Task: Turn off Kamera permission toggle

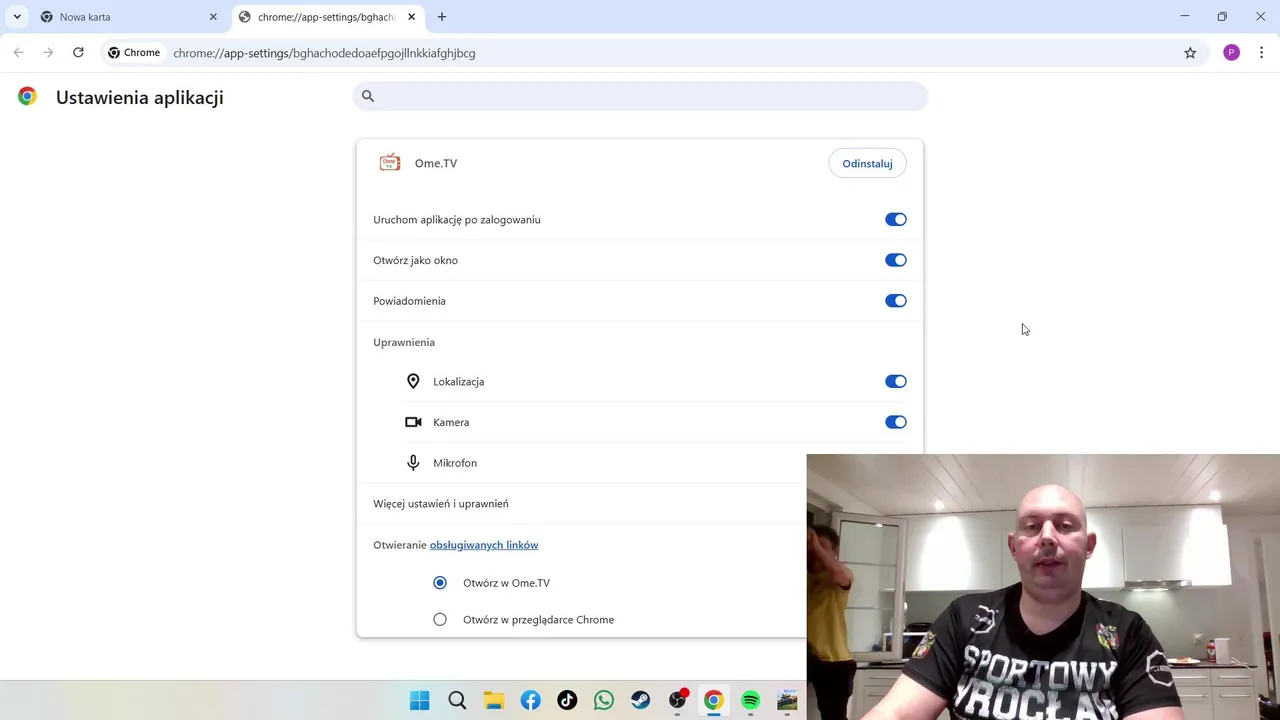Action: pos(895,422)
